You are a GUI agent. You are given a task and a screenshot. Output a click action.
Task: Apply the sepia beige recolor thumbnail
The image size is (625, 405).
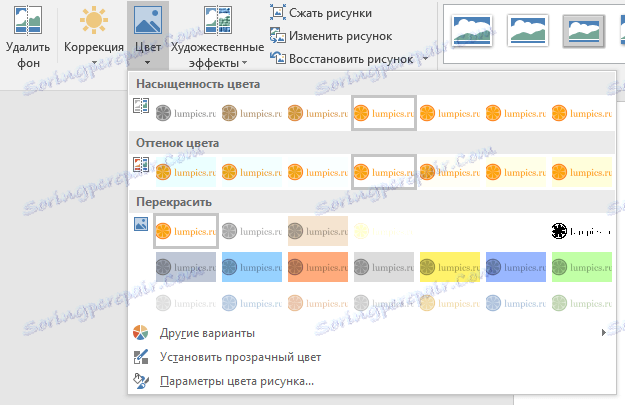click(318, 231)
